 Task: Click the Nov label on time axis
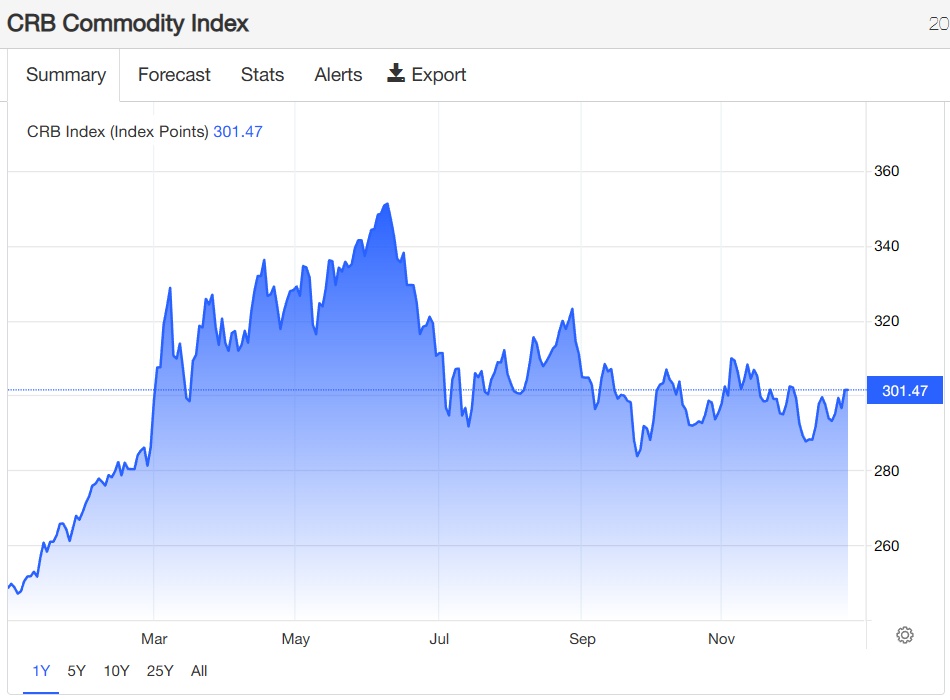pyautogui.click(x=722, y=639)
